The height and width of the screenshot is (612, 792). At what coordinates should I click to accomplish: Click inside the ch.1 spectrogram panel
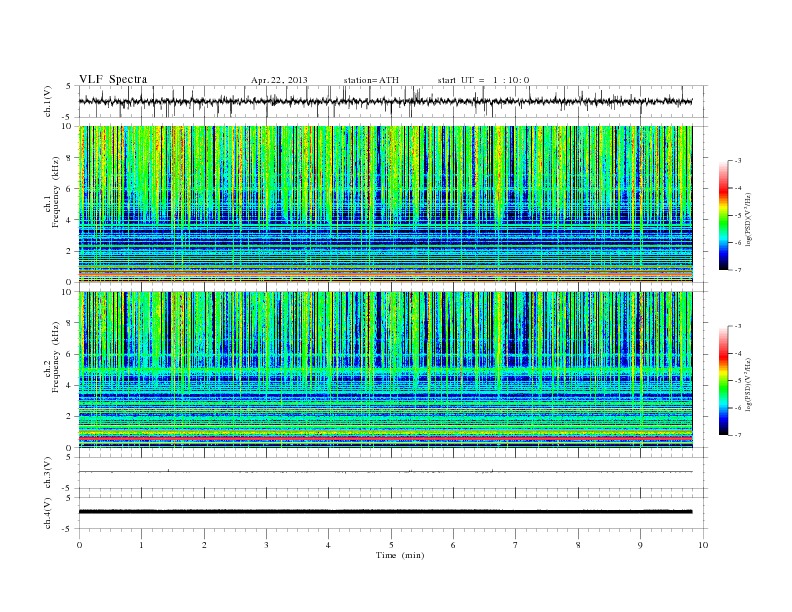click(x=385, y=204)
